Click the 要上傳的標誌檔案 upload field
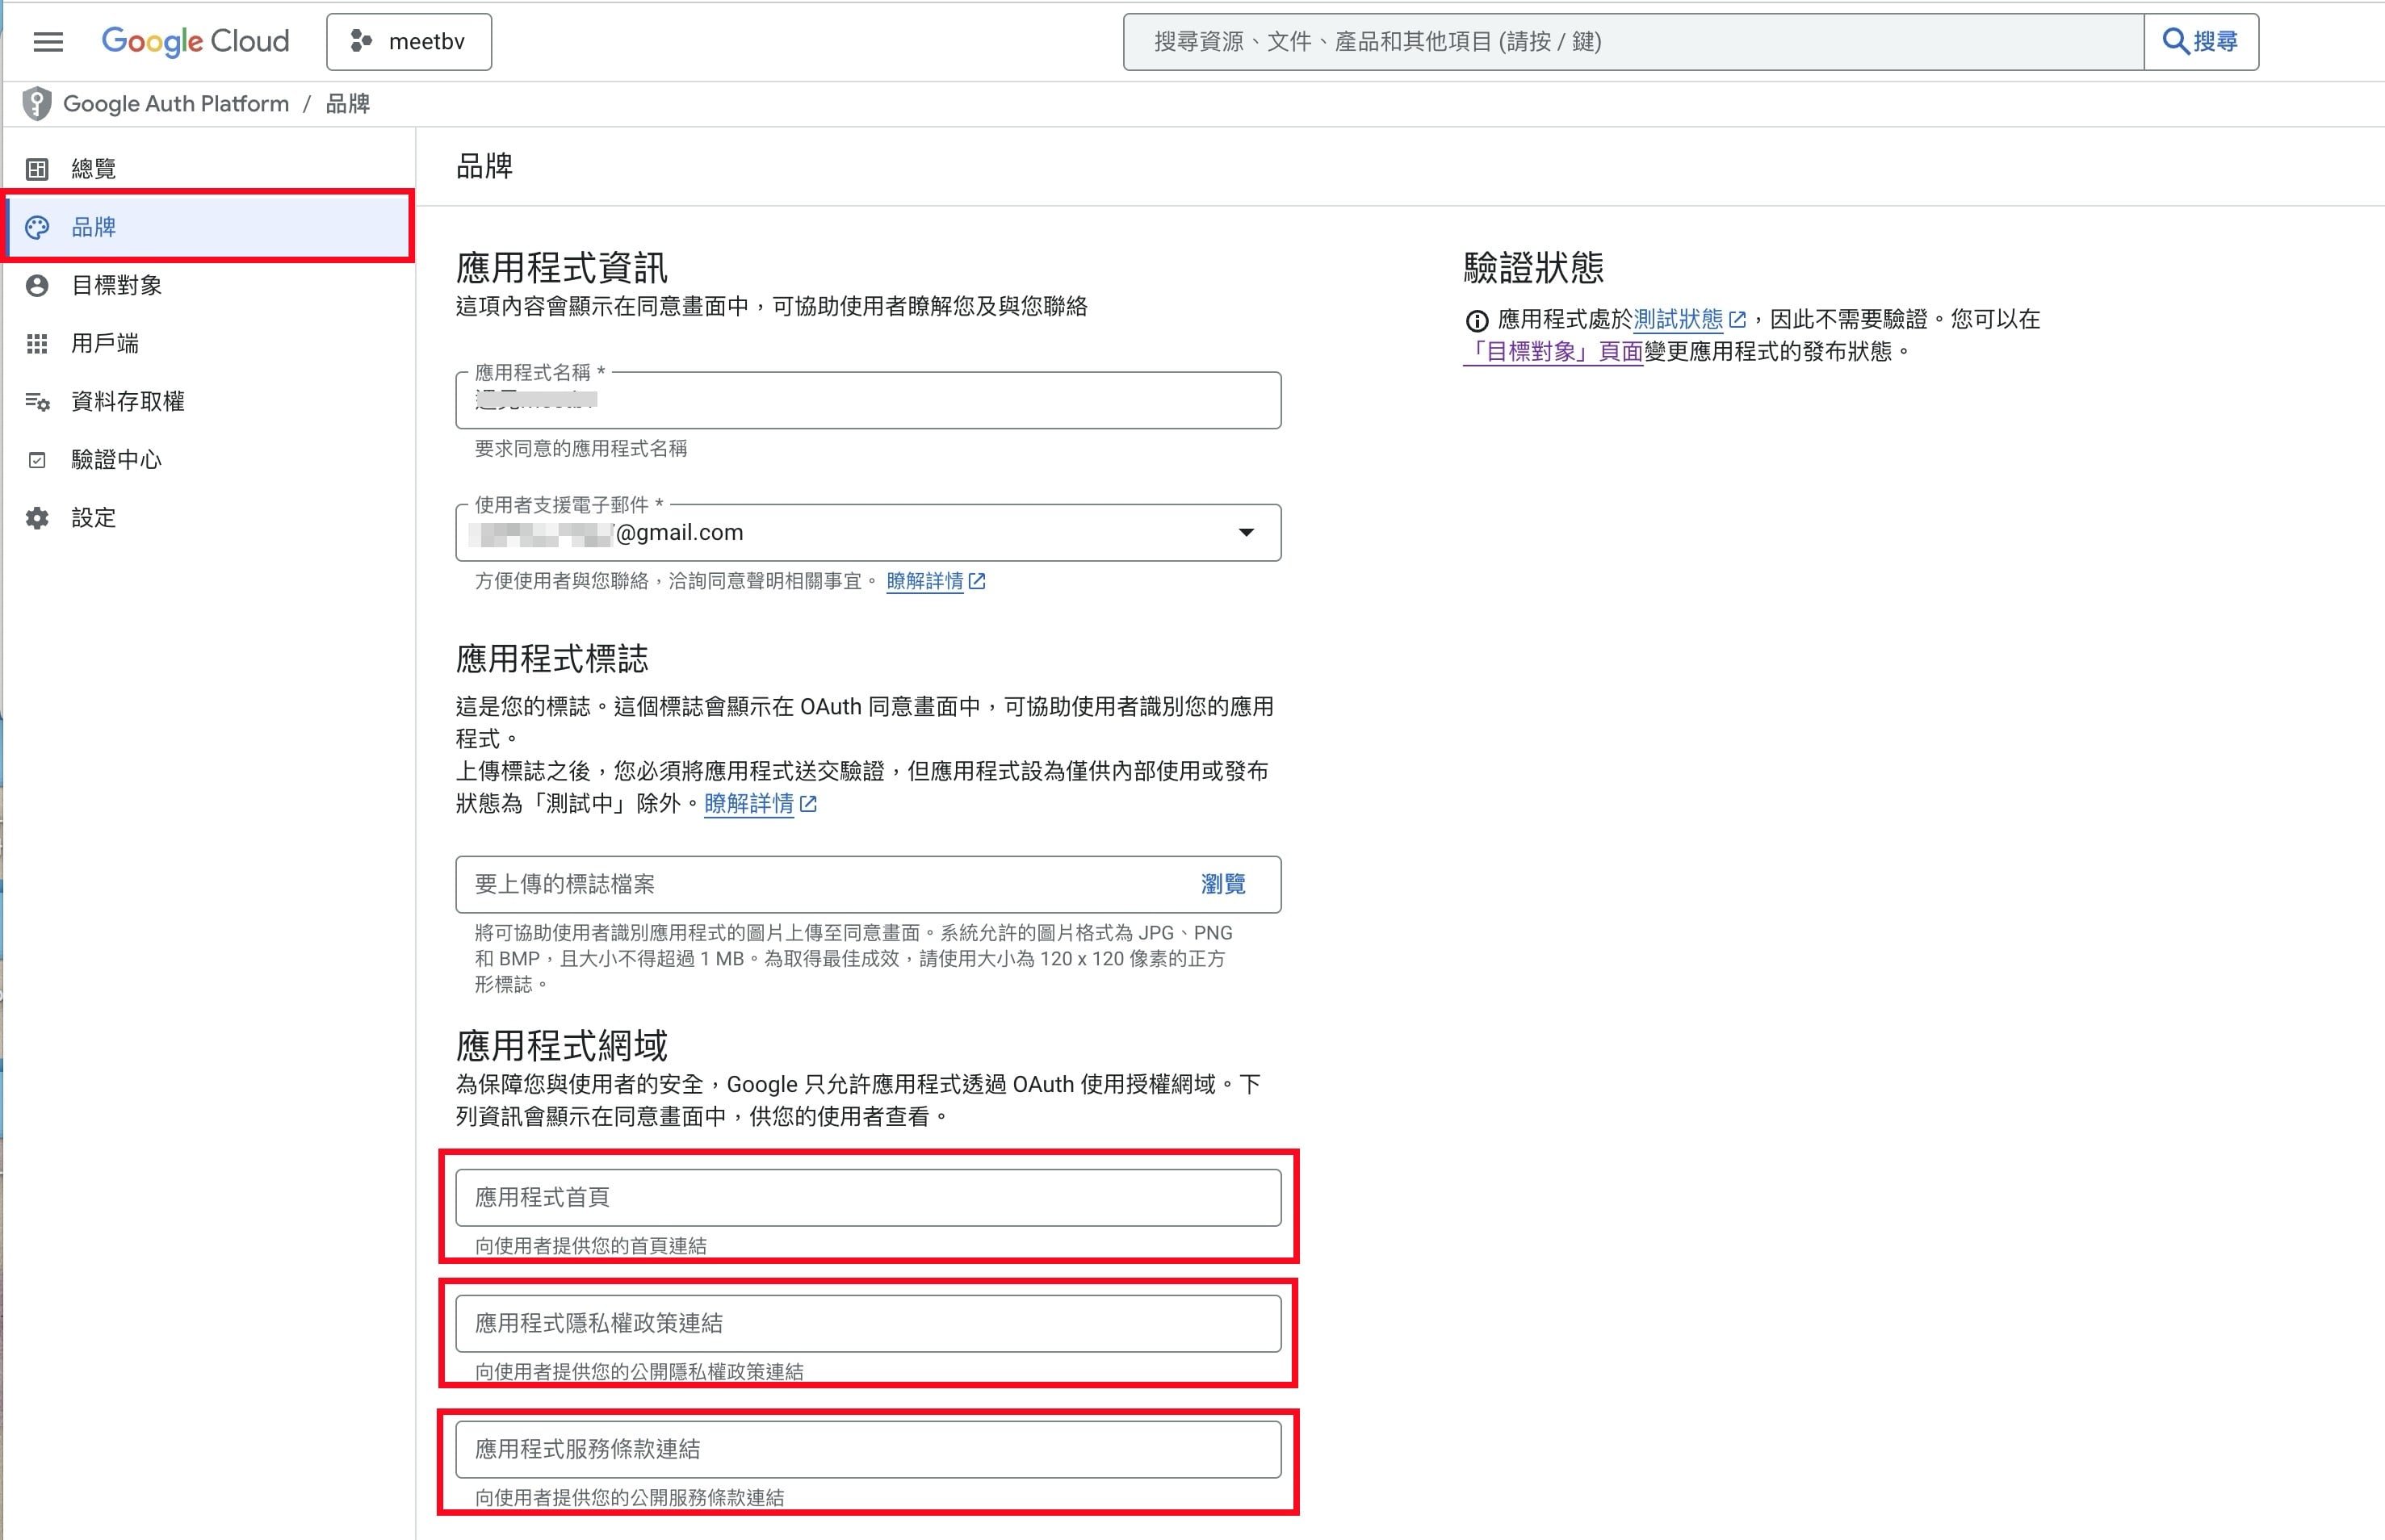Viewport: 2385px width, 1540px height. coord(868,884)
